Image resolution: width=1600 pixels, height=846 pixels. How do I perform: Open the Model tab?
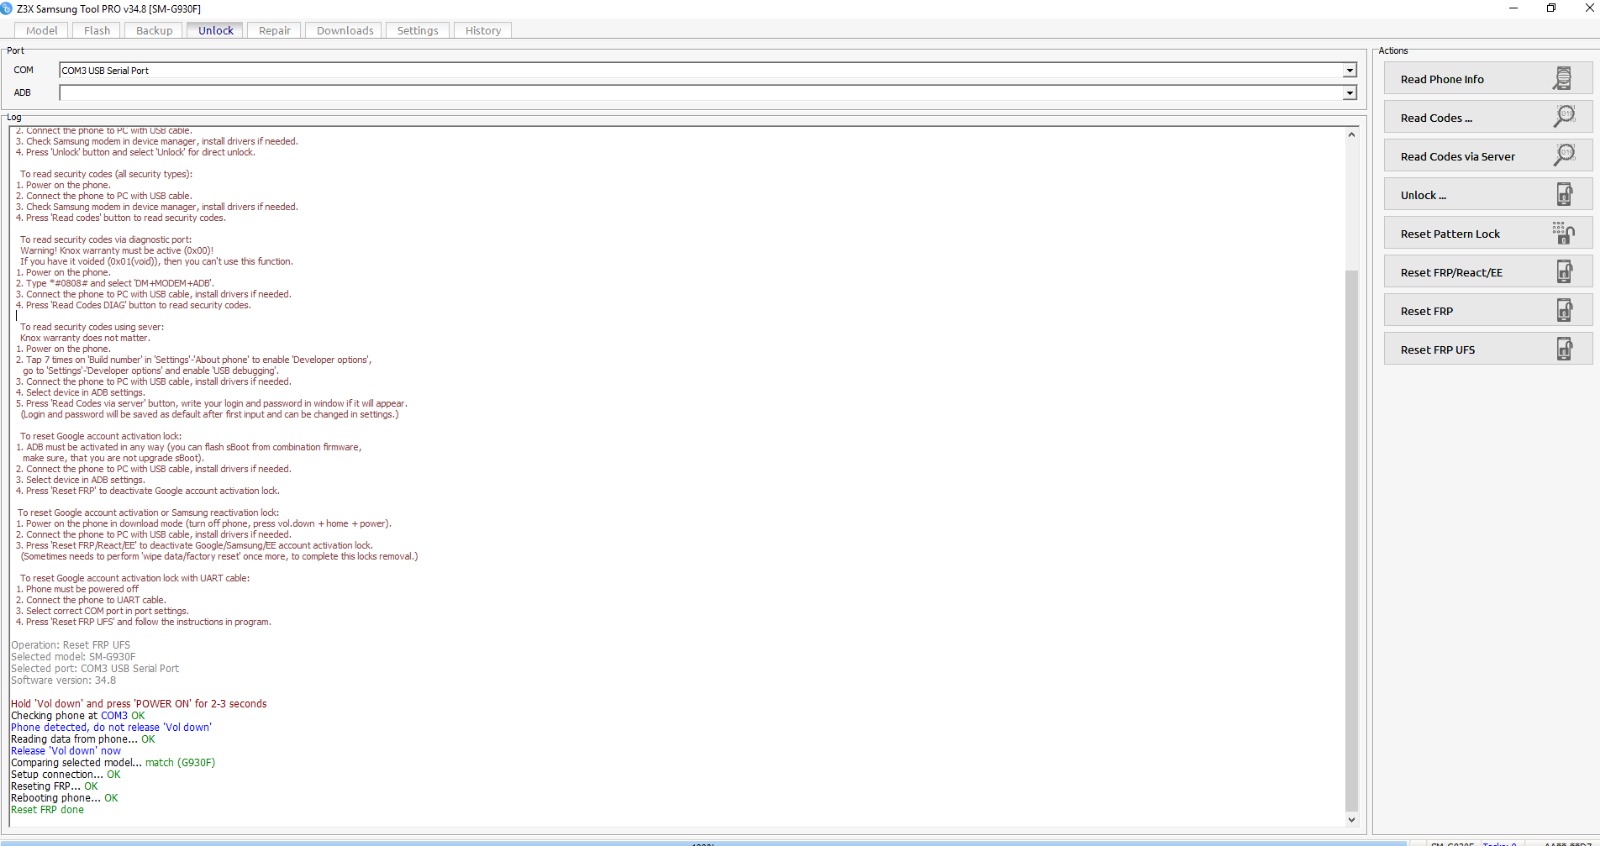(x=42, y=31)
